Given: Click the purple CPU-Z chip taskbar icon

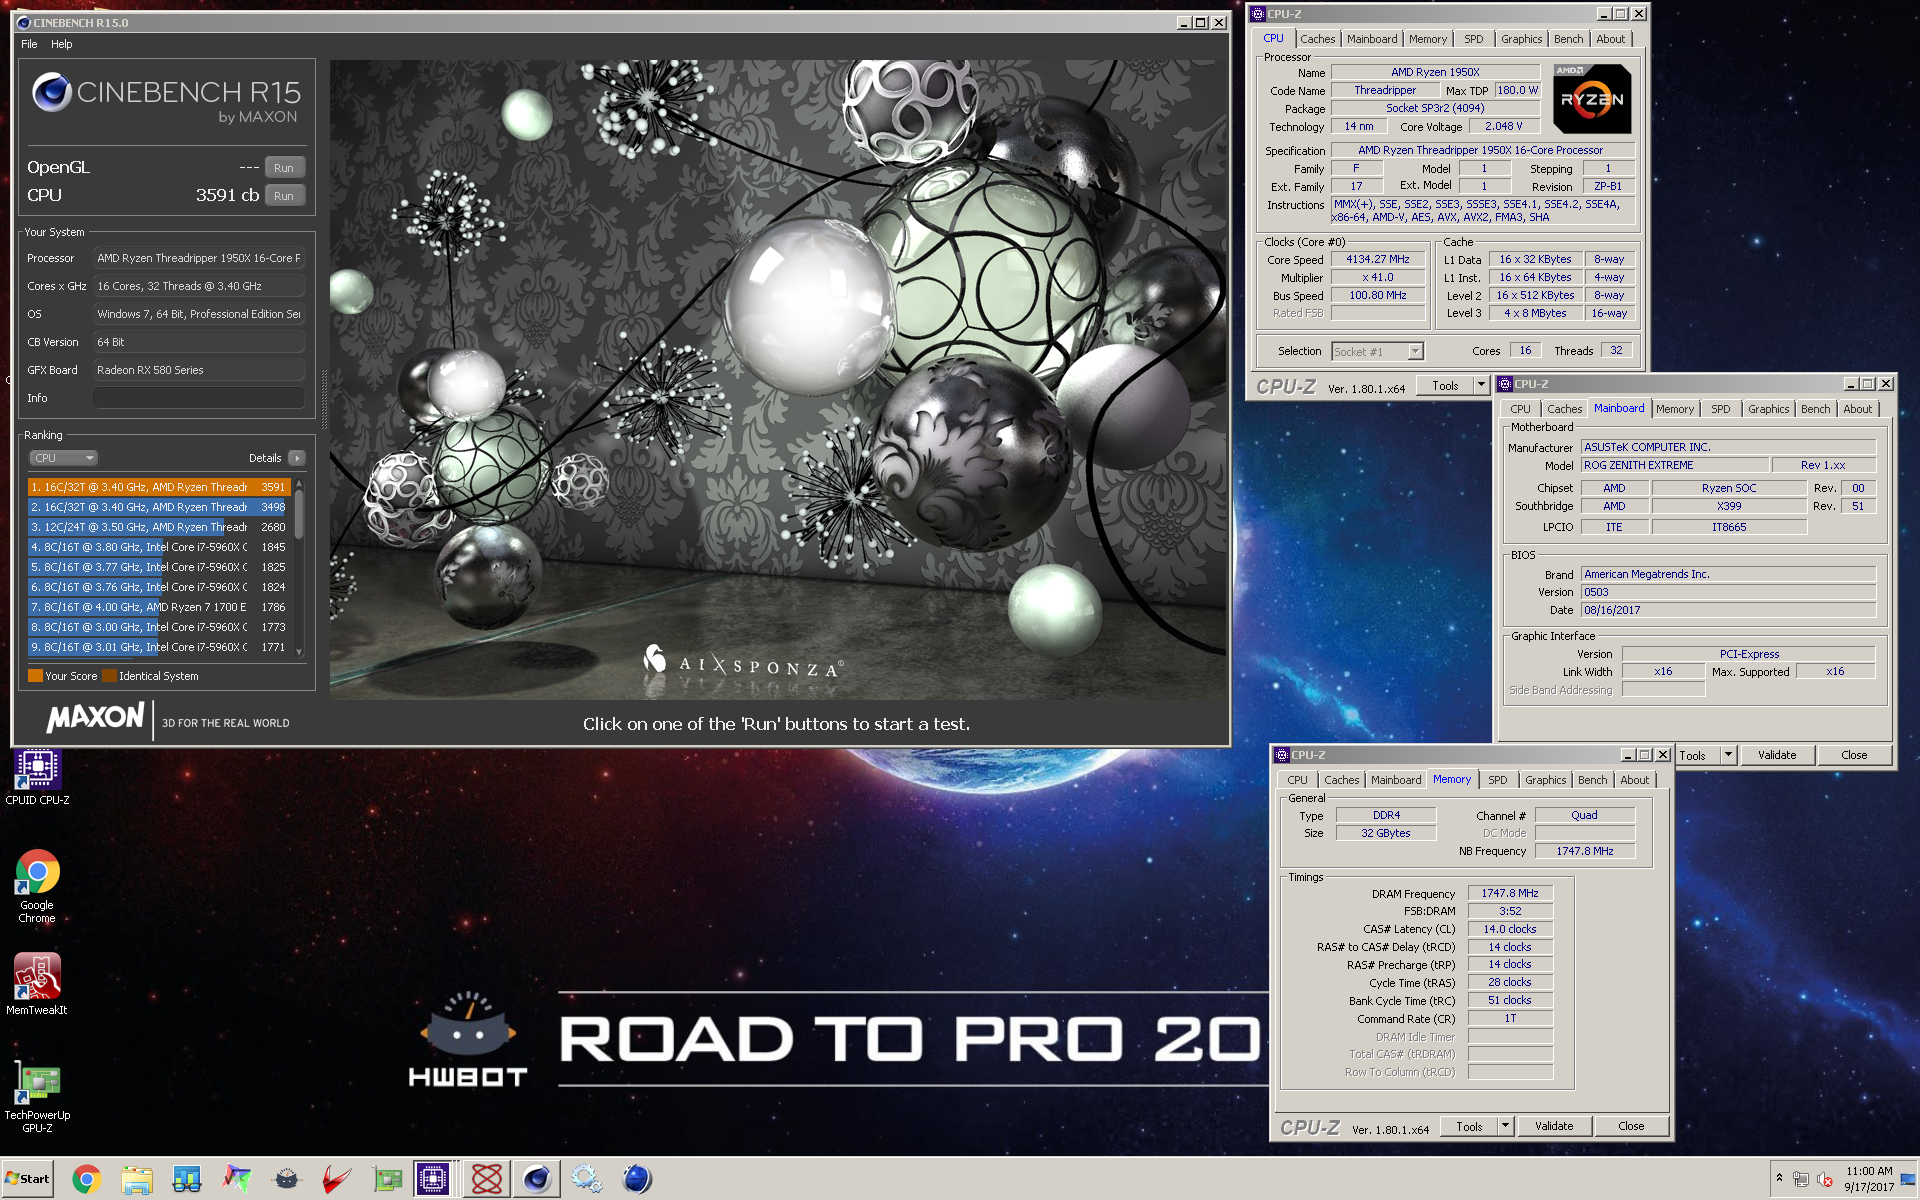Looking at the screenshot, I should pos(434,1180).
